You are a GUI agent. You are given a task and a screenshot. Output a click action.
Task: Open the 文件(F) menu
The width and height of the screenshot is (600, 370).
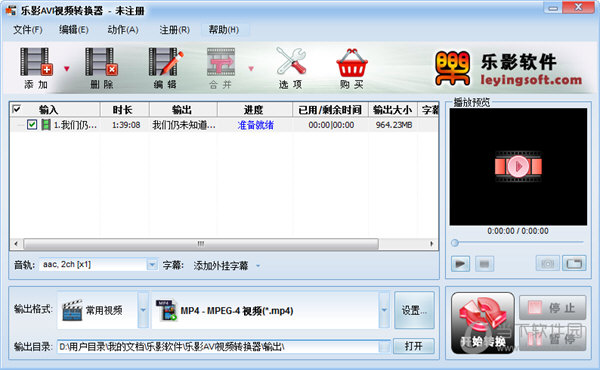(28, 29)
